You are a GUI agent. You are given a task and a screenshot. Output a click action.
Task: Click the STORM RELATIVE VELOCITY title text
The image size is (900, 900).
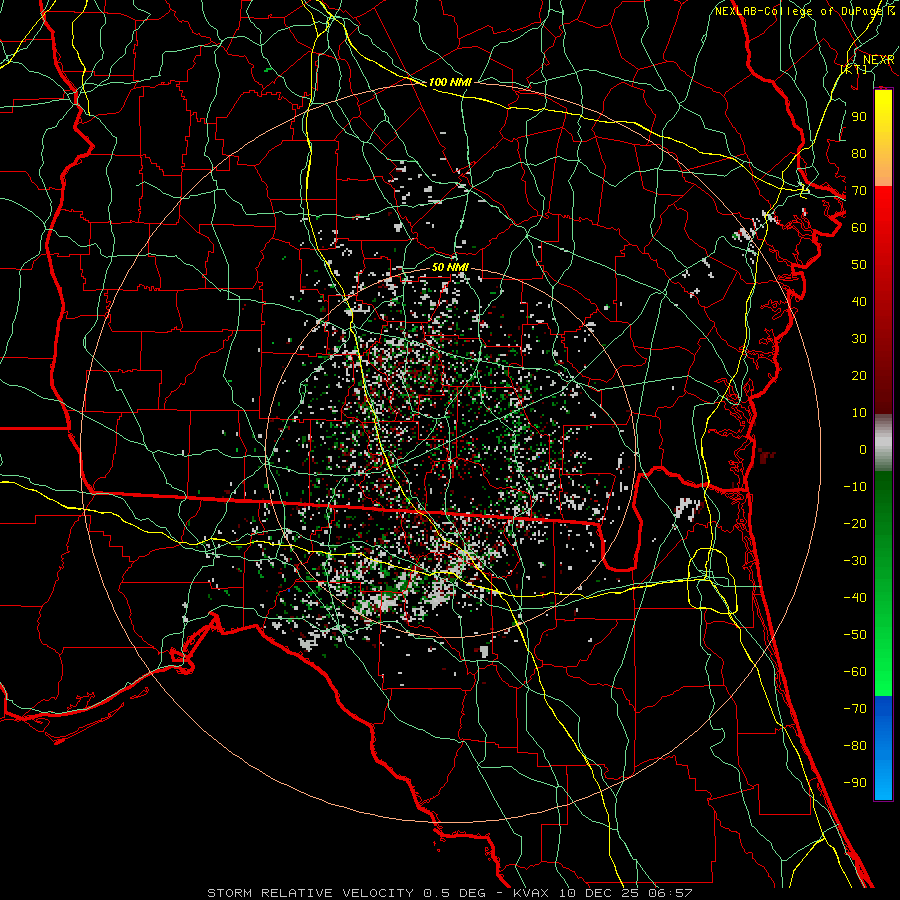(x=310, y=893)
